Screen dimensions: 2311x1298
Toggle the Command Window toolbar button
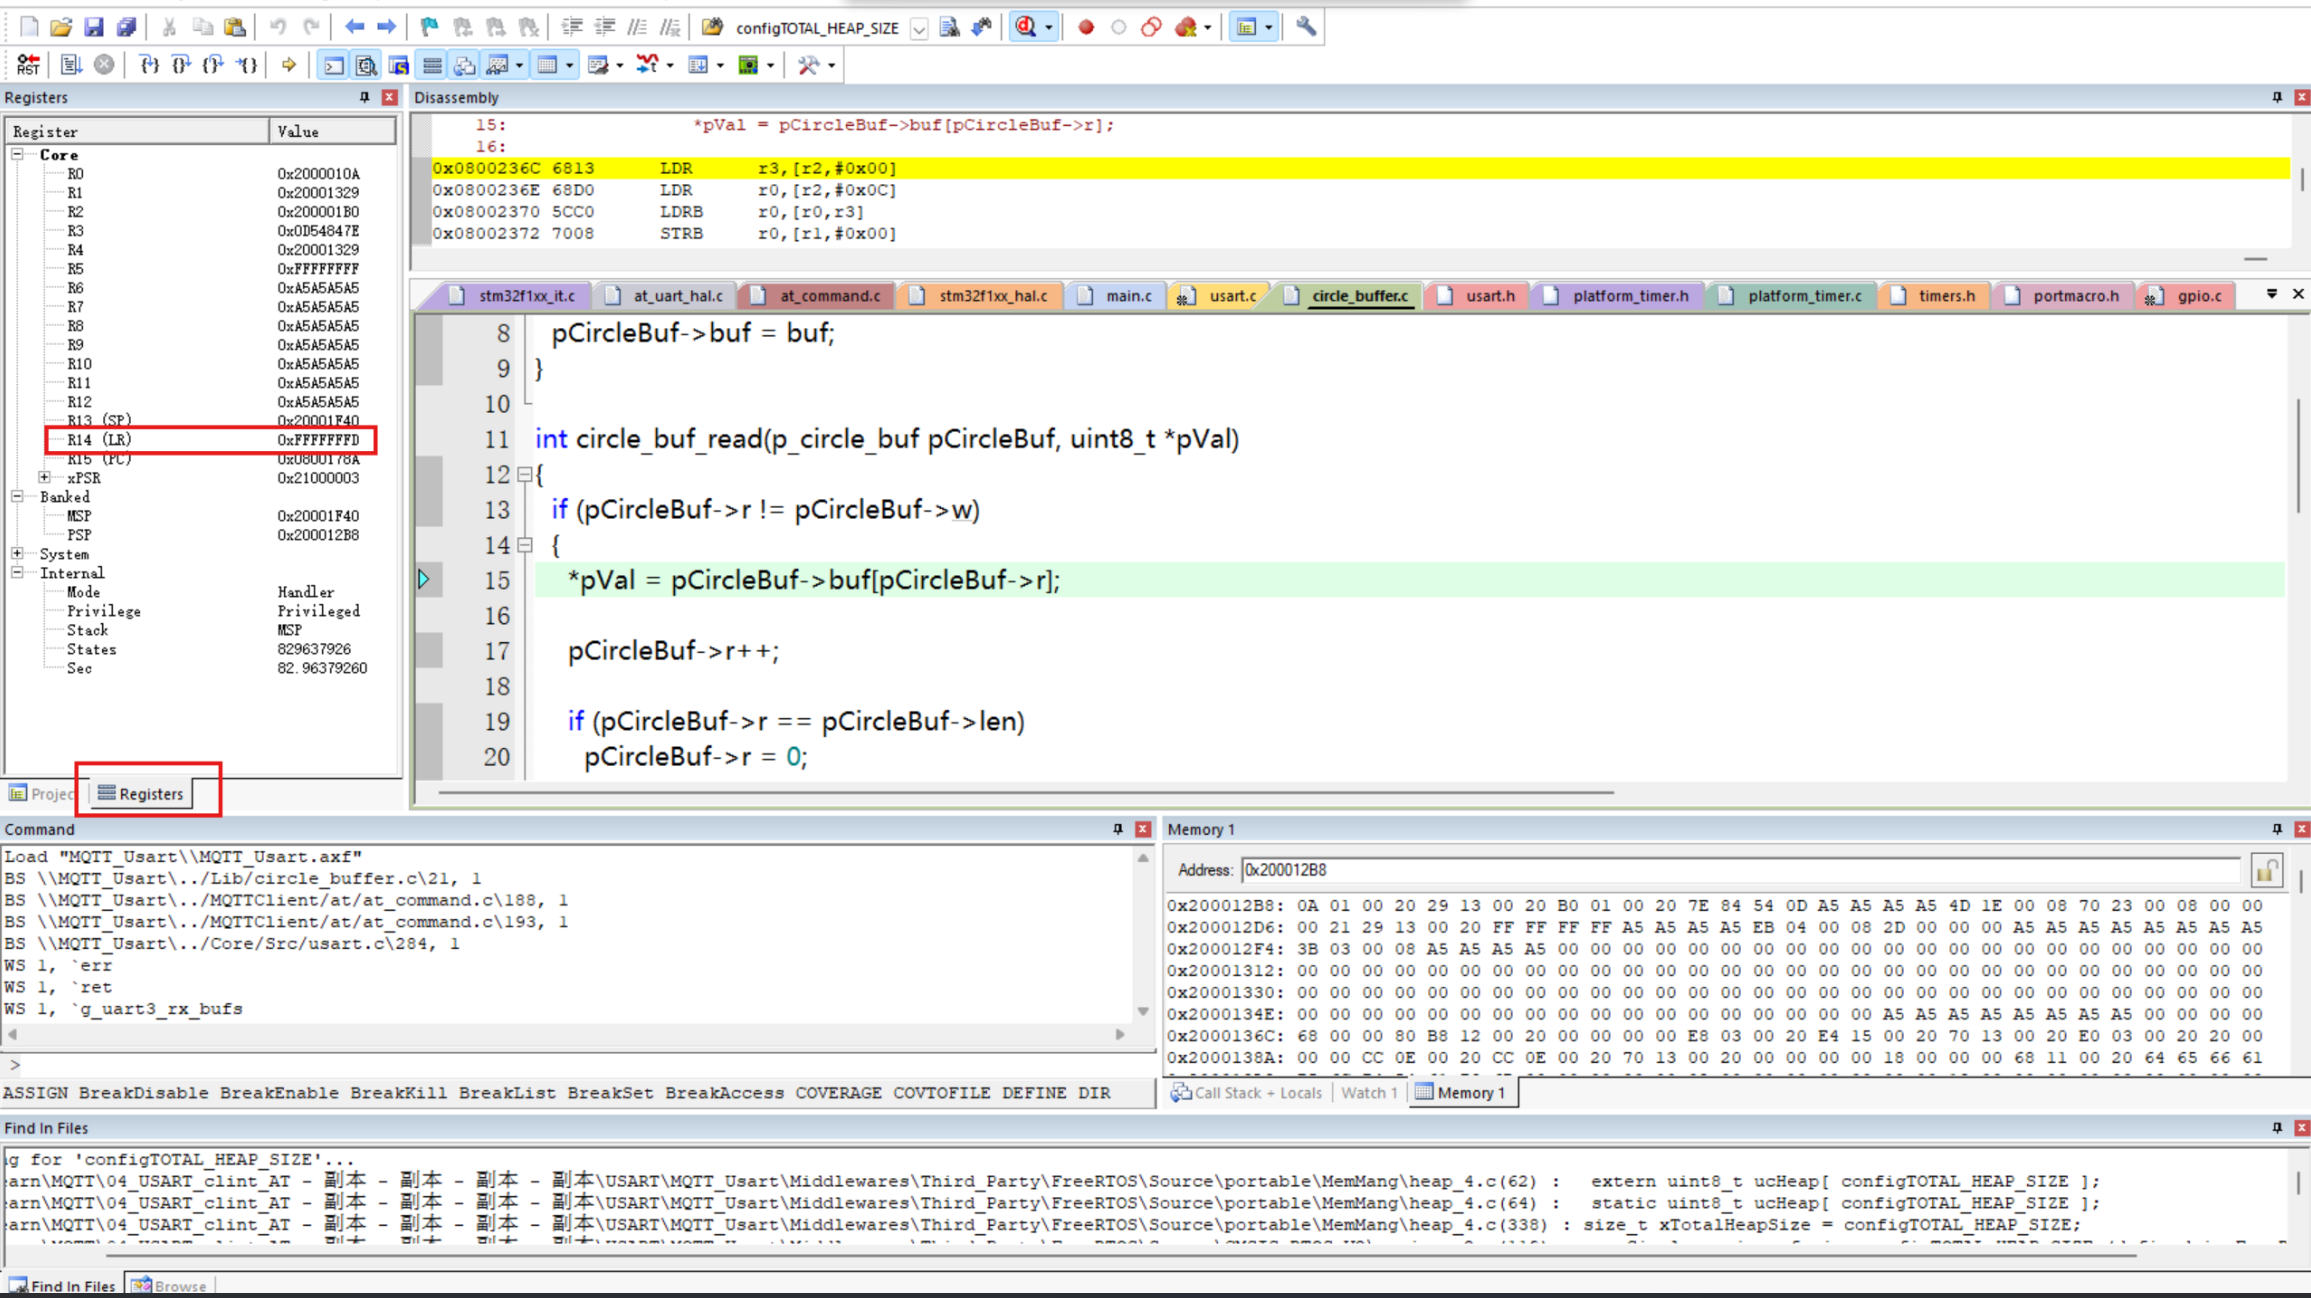[x=333, y=65]
